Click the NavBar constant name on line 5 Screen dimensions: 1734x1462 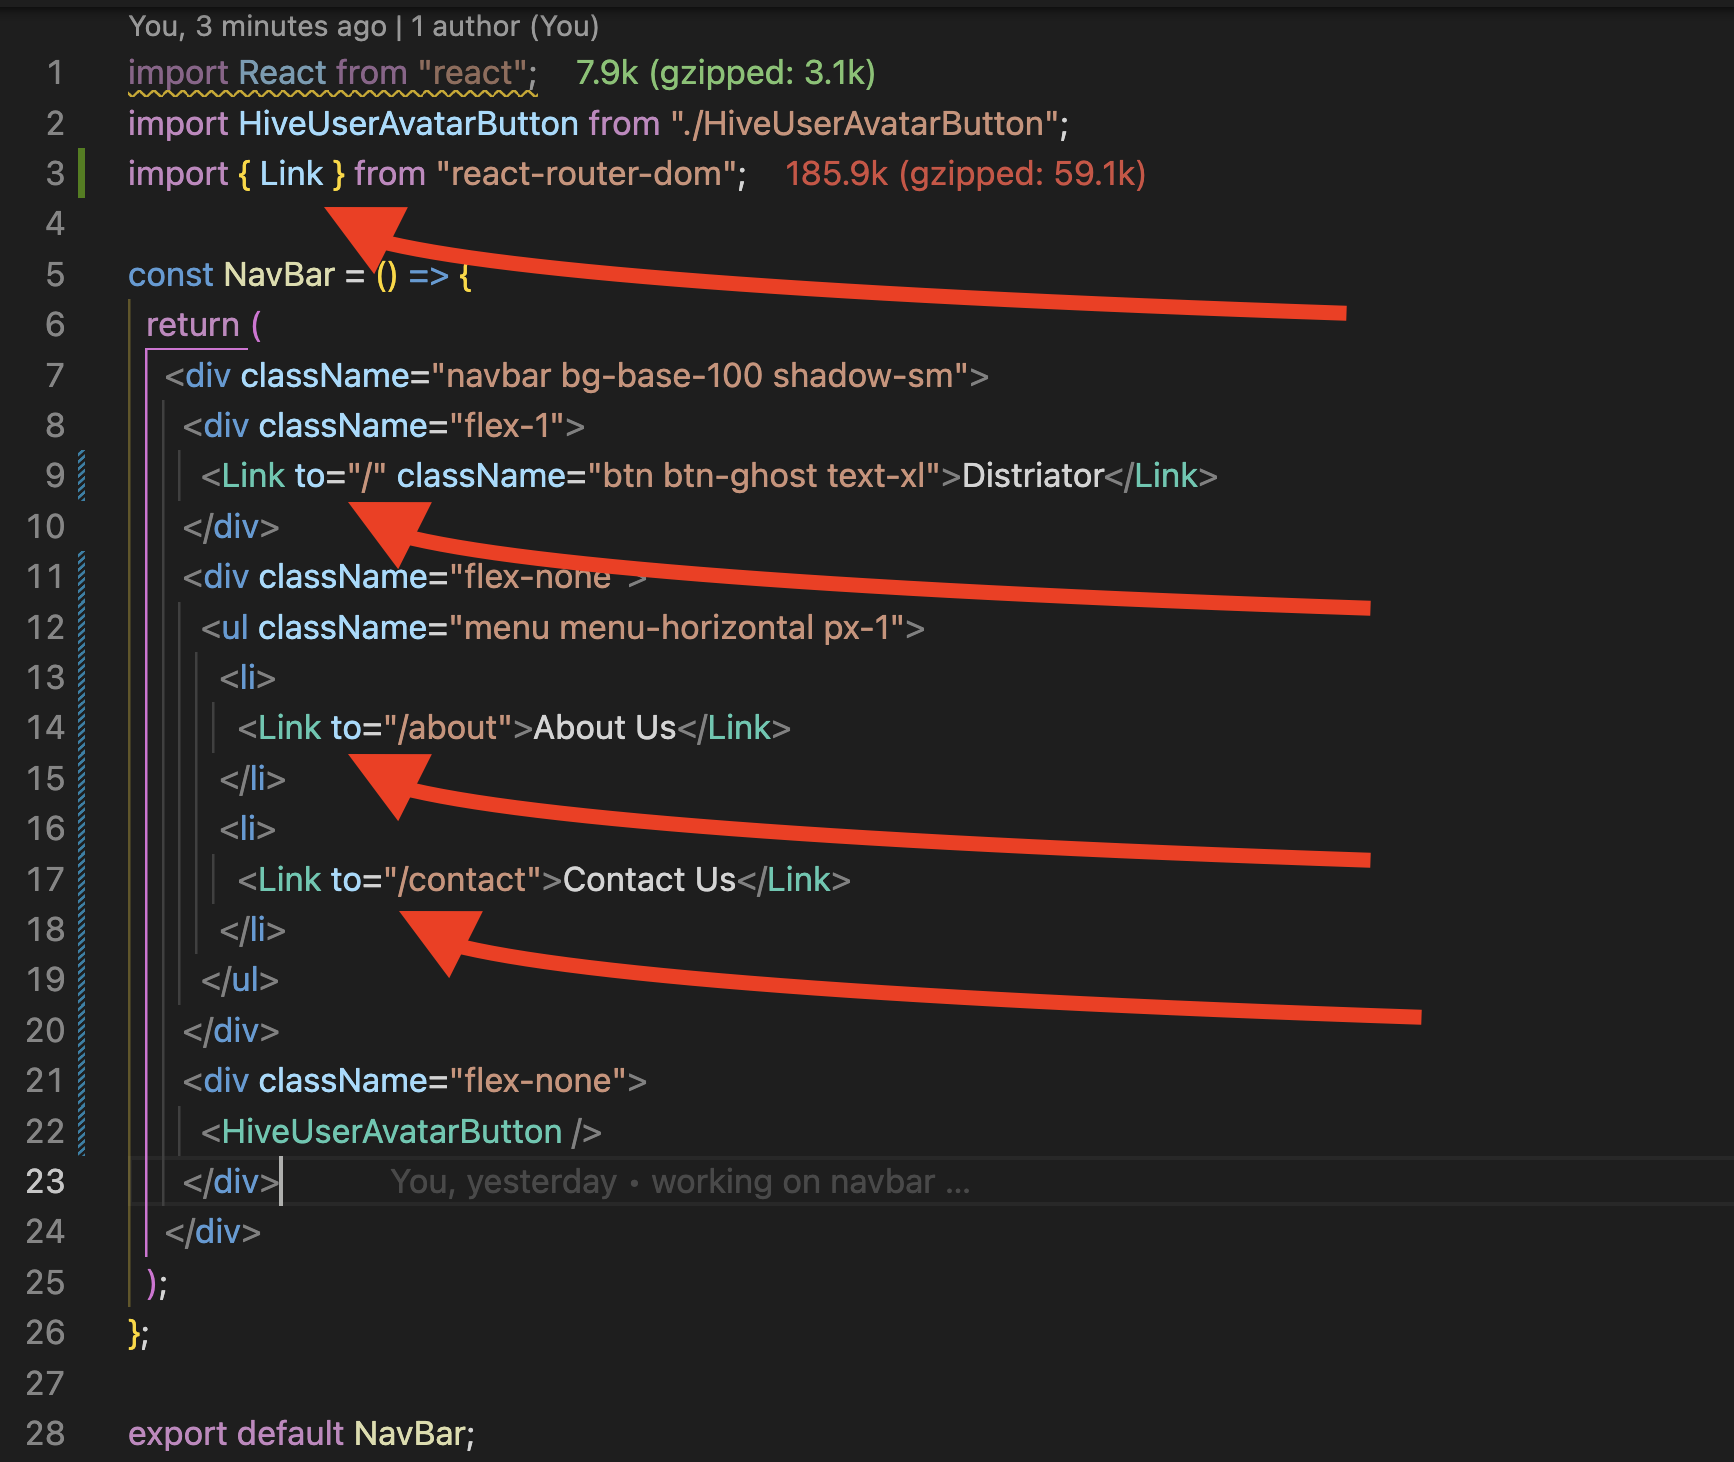tap(279, 275)
